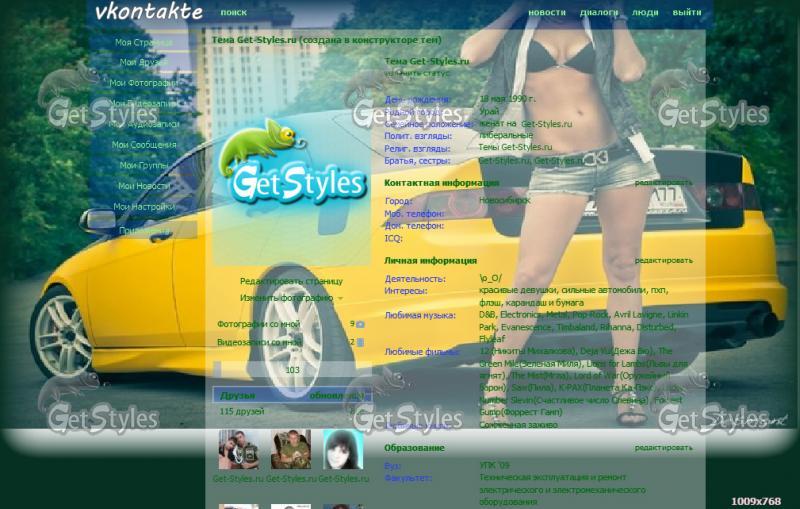Click 'Редактировать страницу' link
This screenshot has height=509, width=800.
point(291,281)
